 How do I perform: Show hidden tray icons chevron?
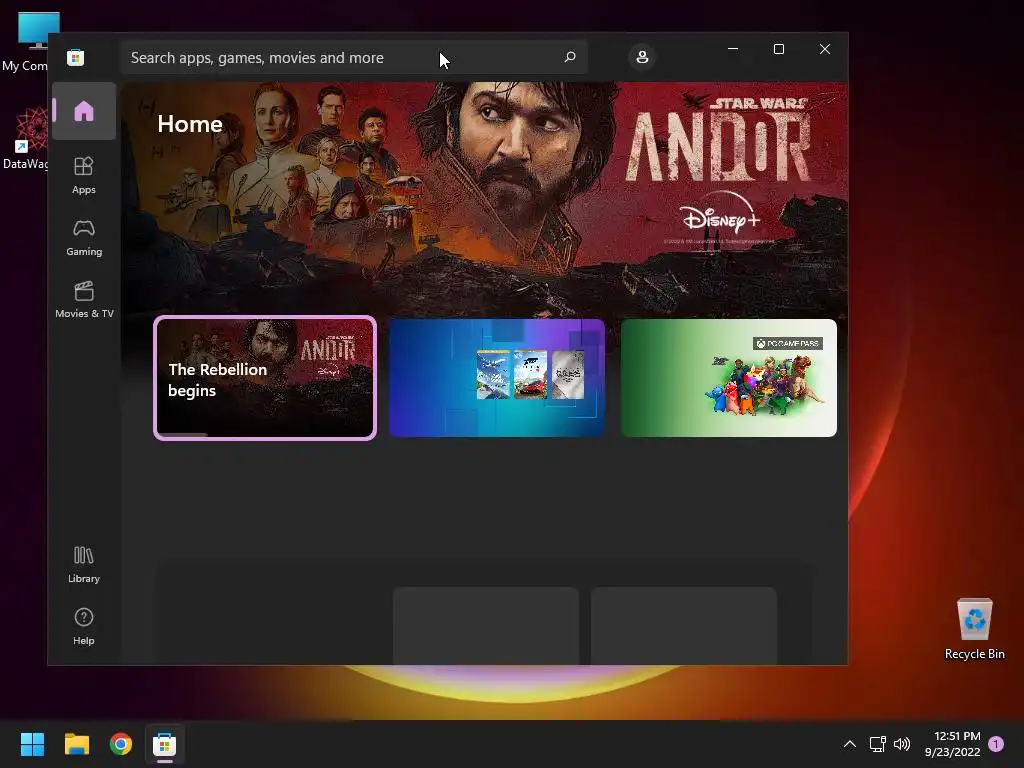(850, 744)
